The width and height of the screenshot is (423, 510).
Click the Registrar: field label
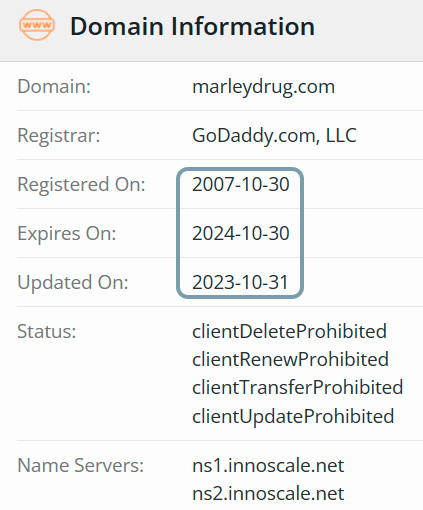click(x=59, y=136)
